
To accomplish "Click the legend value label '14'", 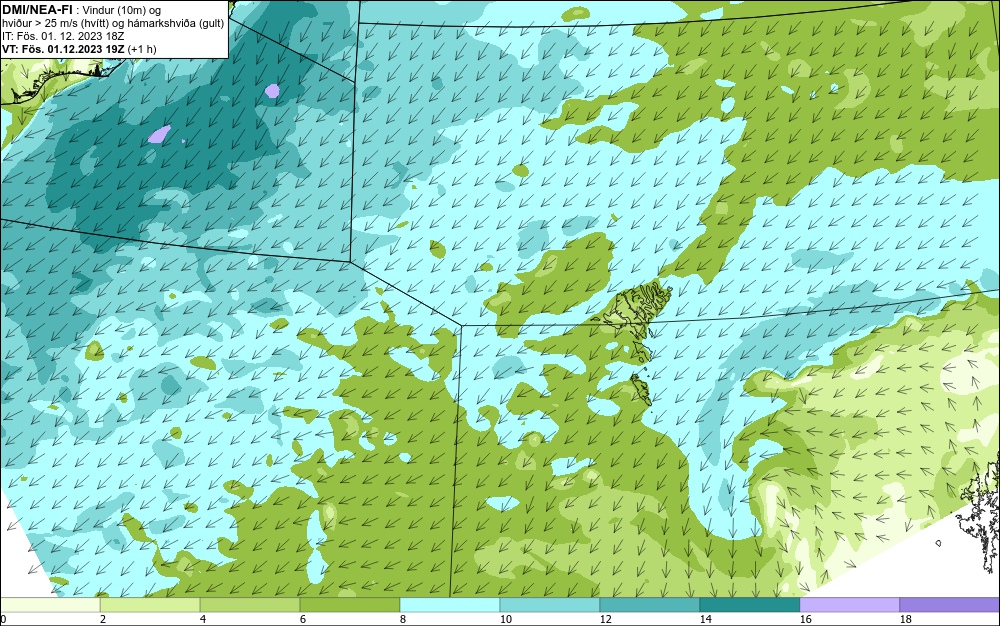I will coord(705,619).
